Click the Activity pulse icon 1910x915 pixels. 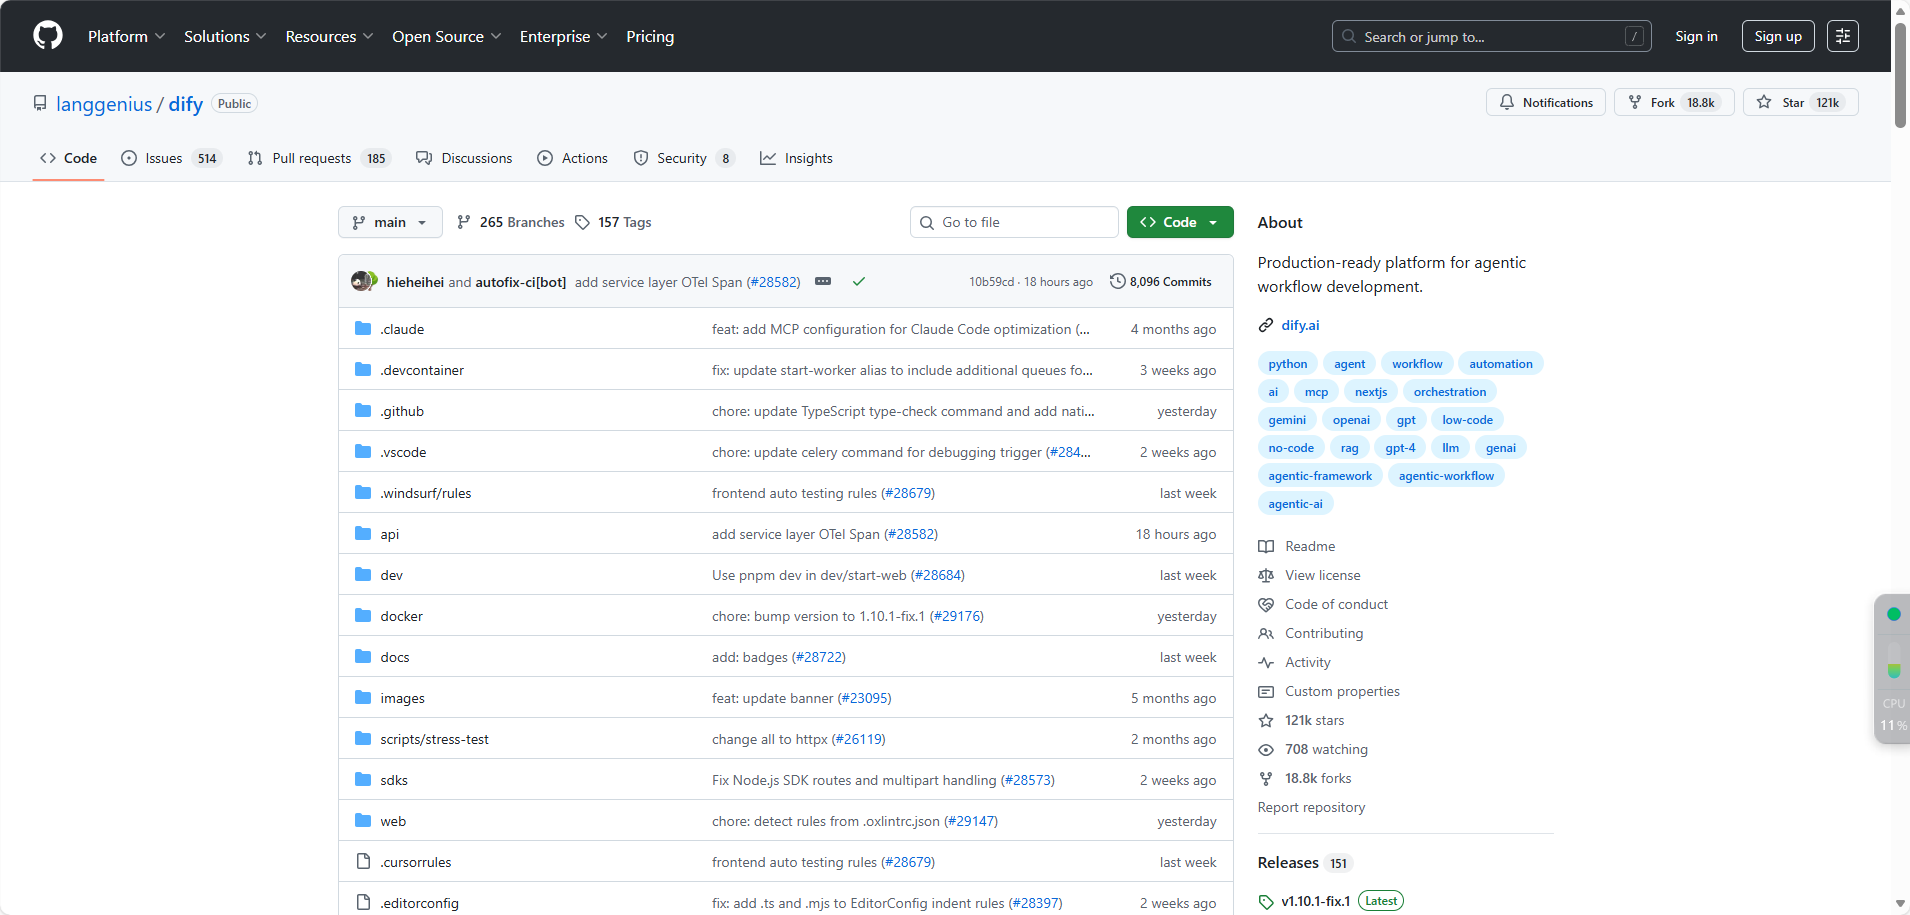pos(1266,662)
